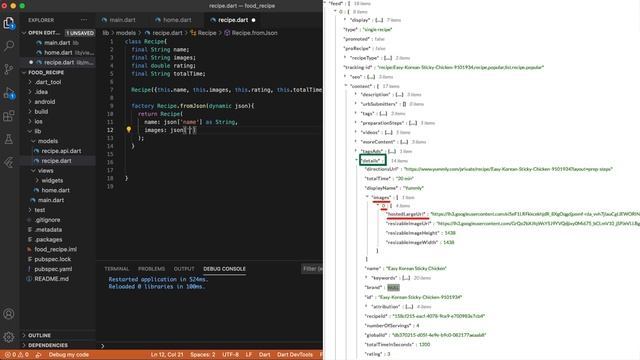
Task: Click the lightbulb quick-fix icon on line 12
Action: tap(129, 130)
